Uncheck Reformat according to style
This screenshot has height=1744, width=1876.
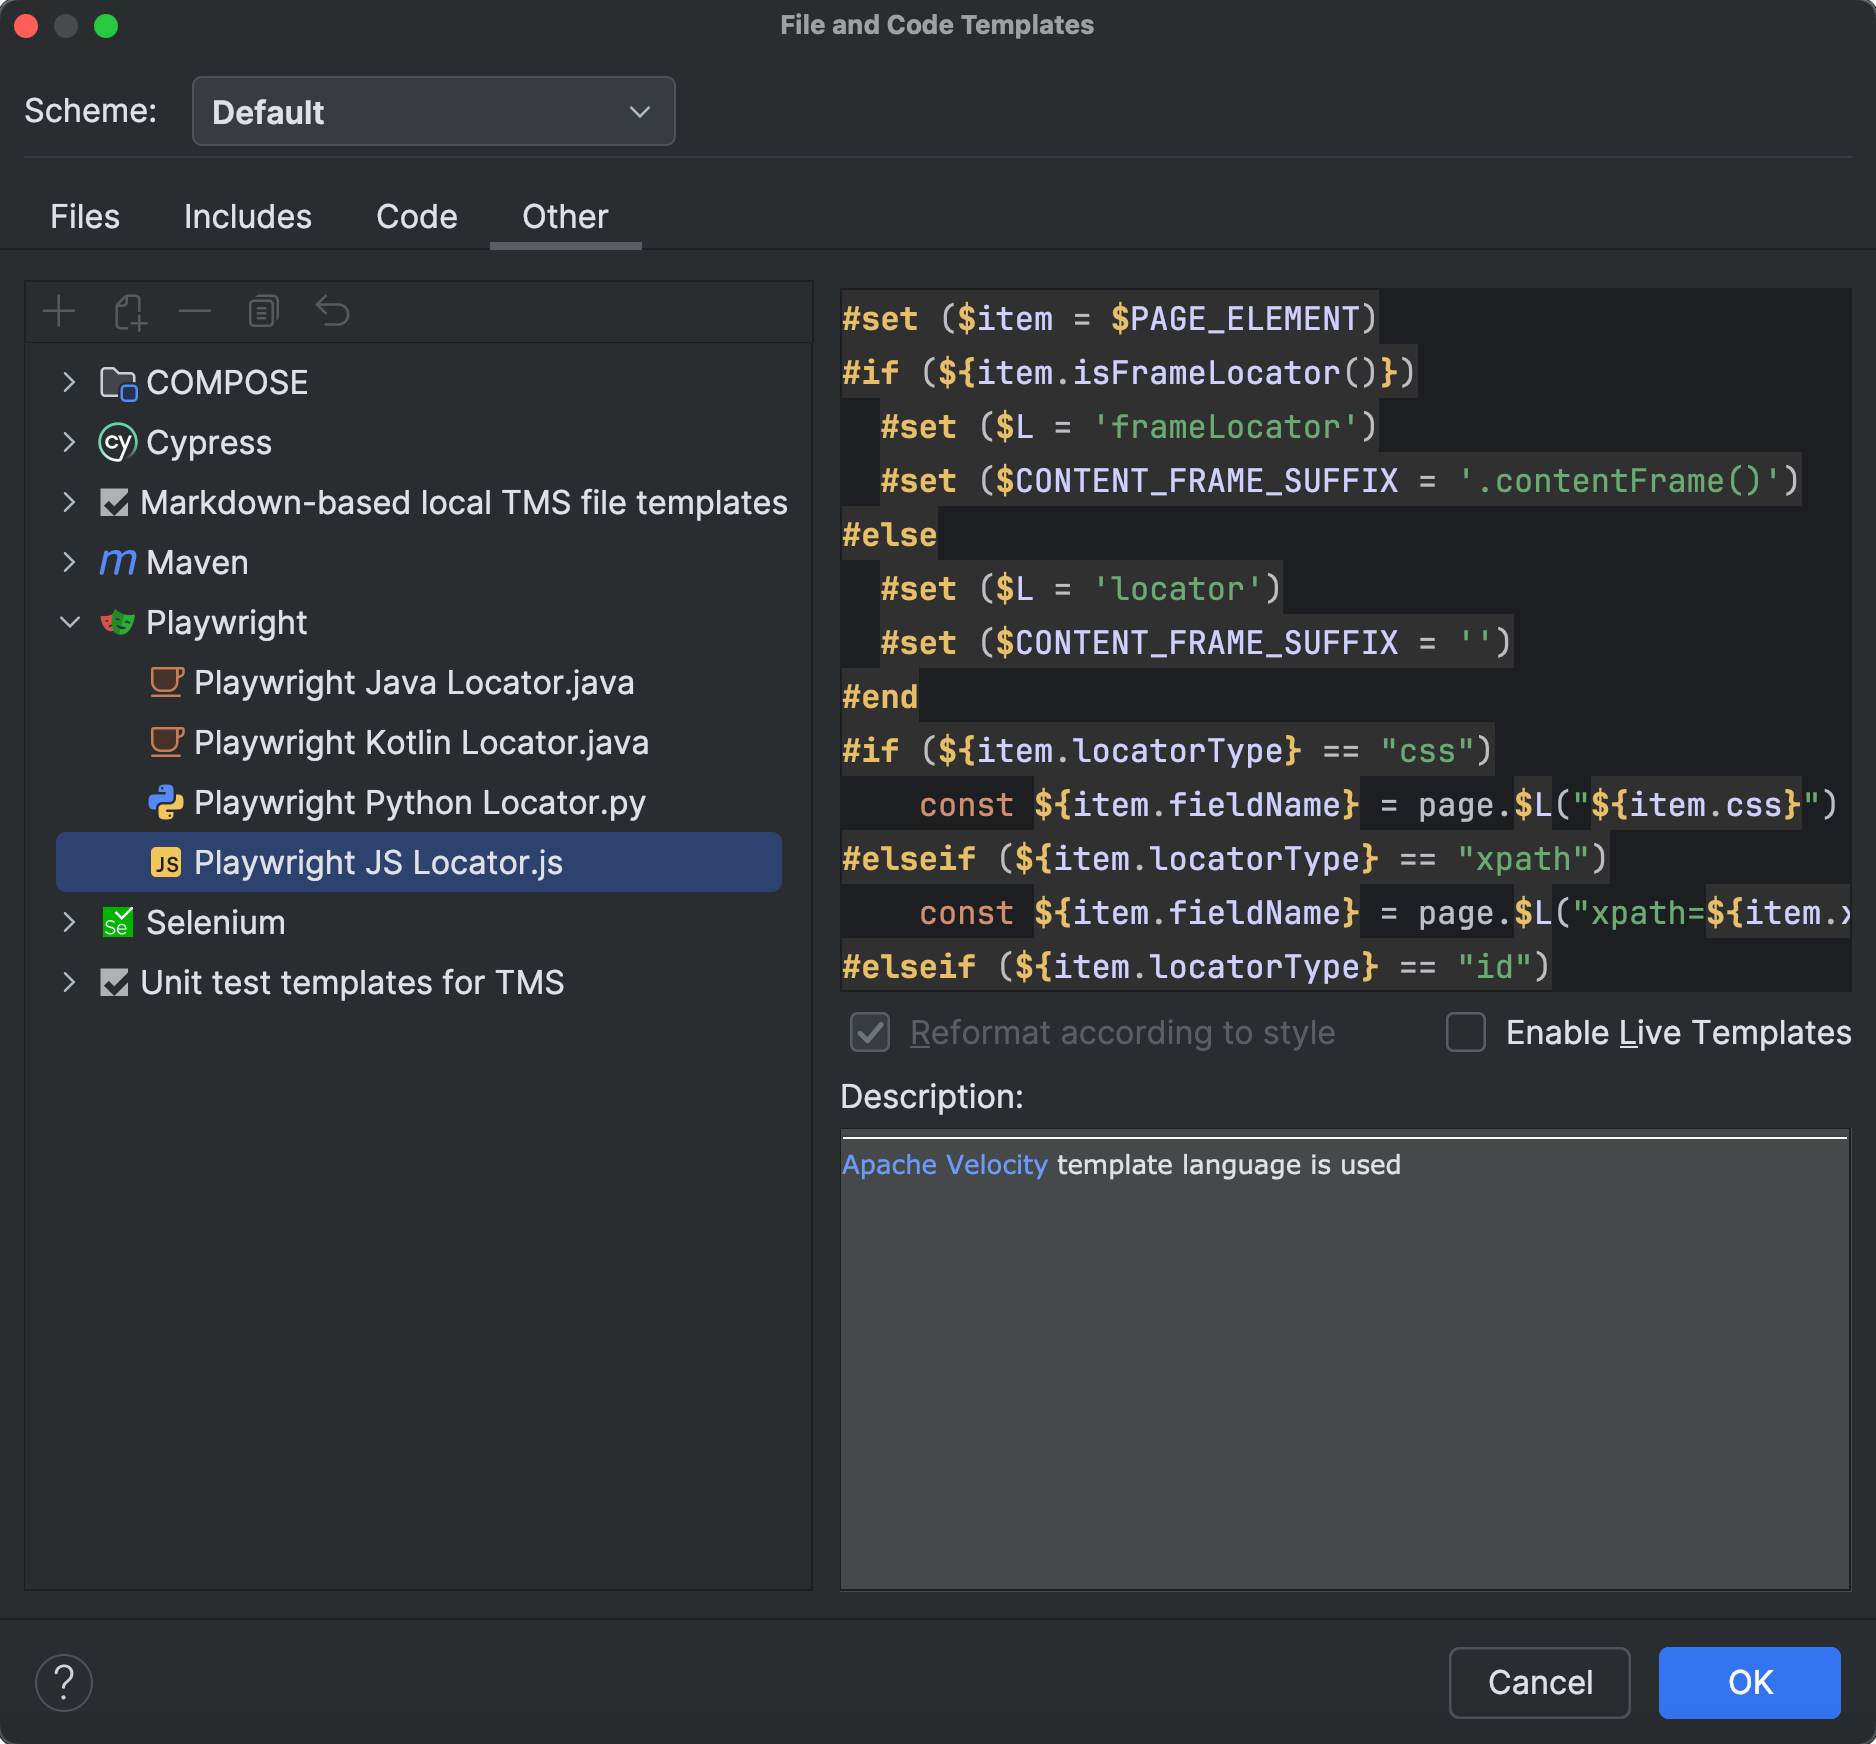pos(869,1032)
